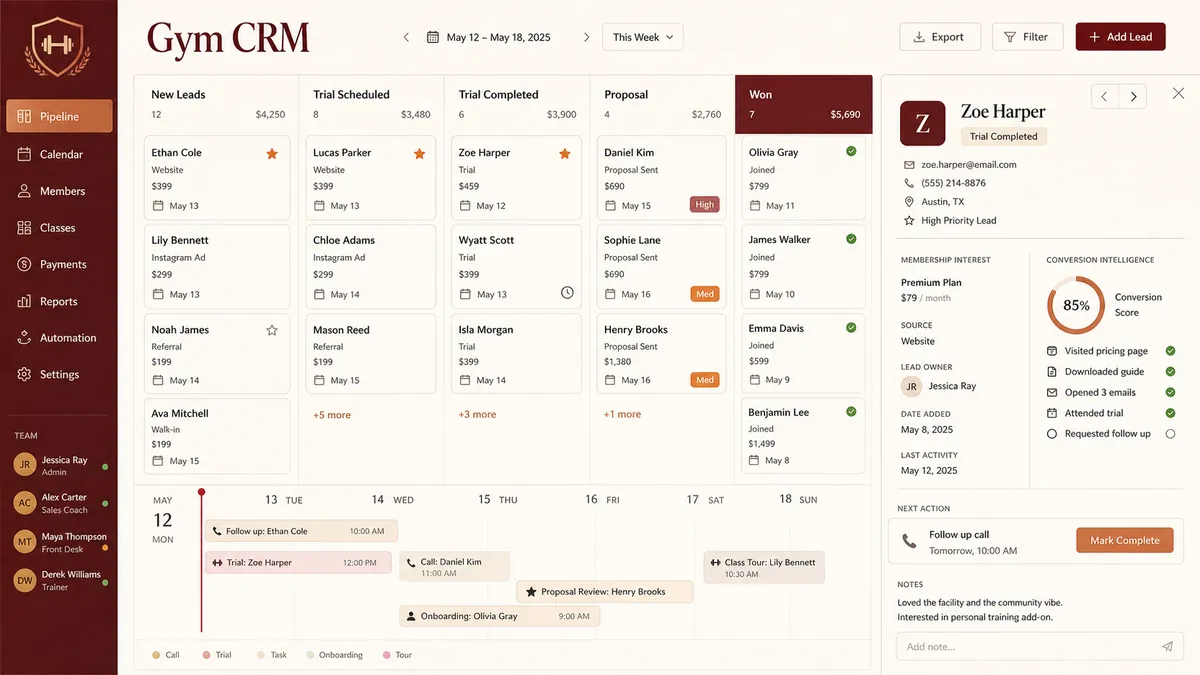Open Classes in the sidebar

click(59, 228)
